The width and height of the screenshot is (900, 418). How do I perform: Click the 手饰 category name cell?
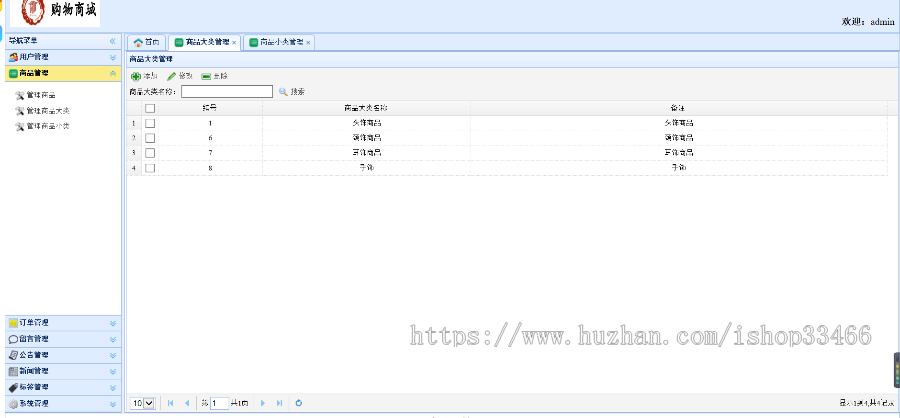(x=366, y=168)
